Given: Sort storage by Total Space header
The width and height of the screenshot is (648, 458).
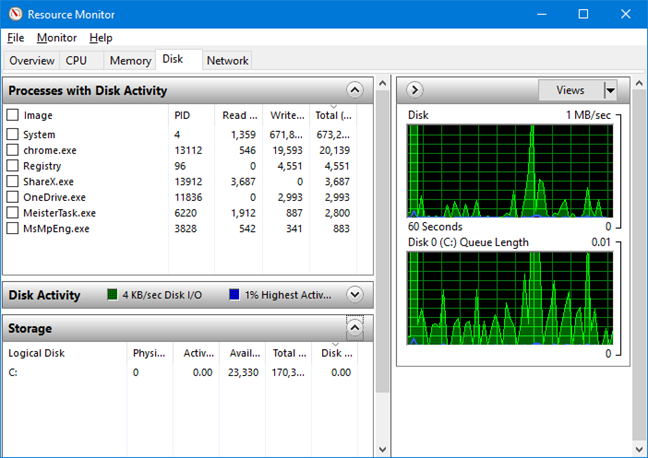Looking at the screenshot, I should point(288,353).
